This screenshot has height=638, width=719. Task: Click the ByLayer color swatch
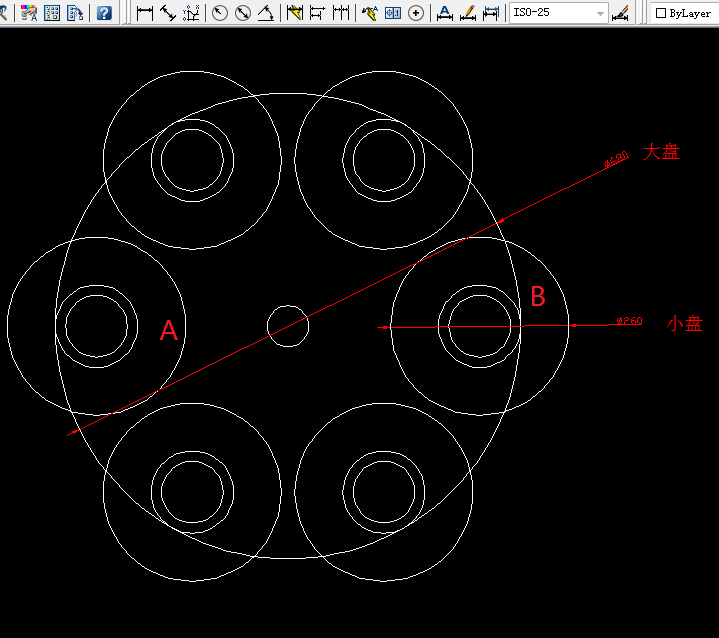(661, 13)
